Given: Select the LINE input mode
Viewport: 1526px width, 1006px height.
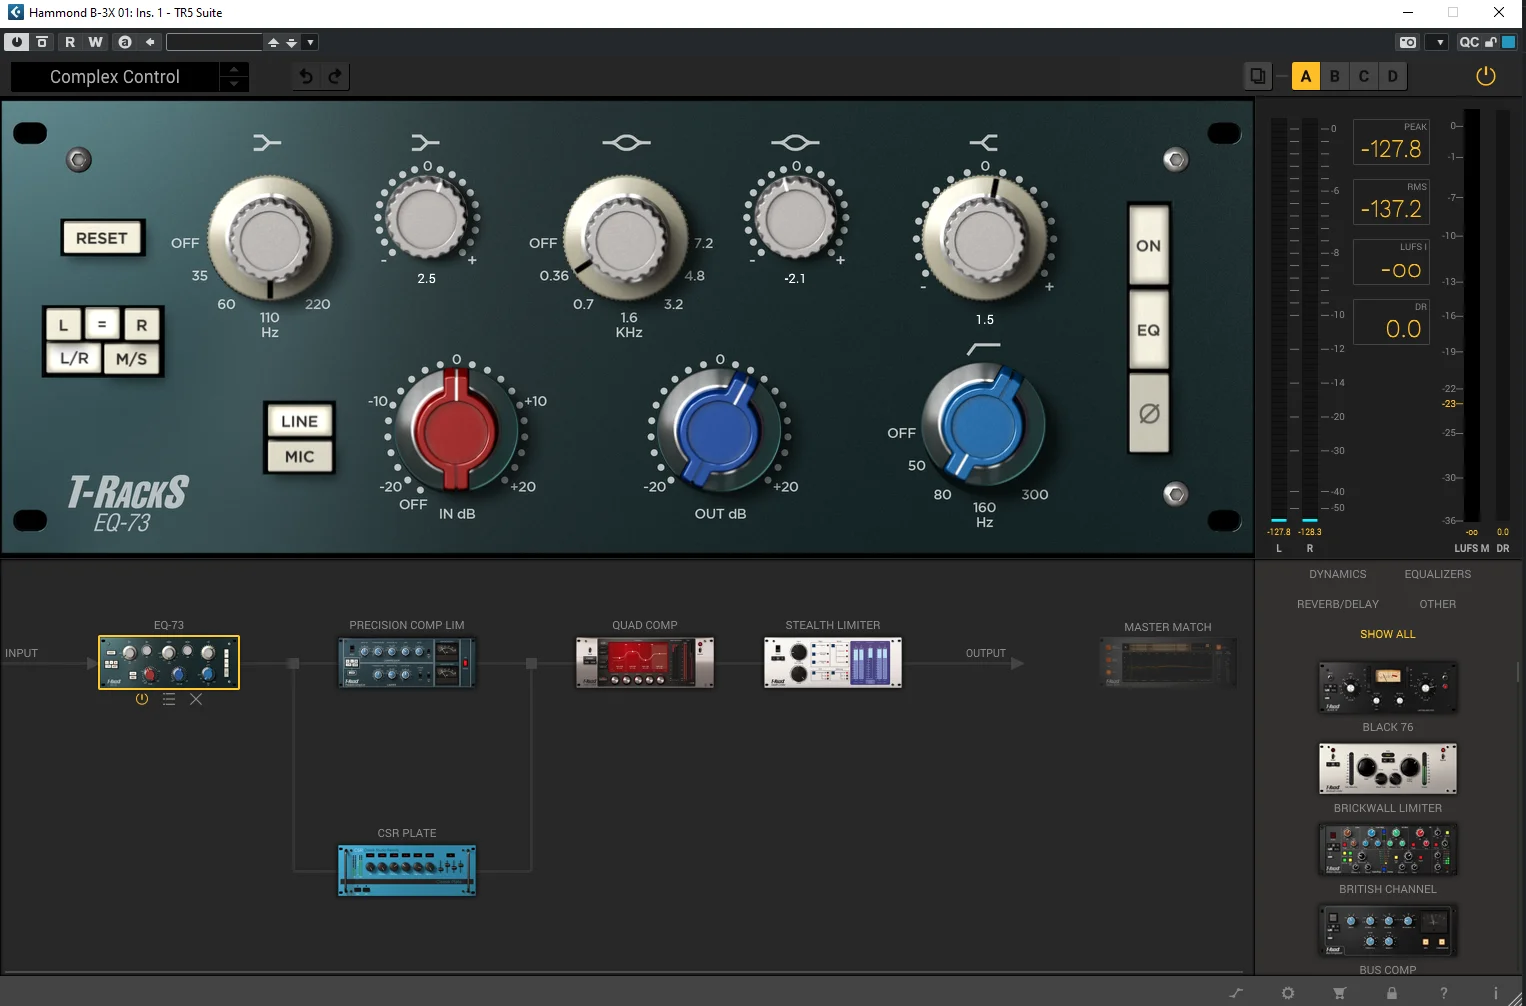Looking at the screenshot, I should coord(299,422).
